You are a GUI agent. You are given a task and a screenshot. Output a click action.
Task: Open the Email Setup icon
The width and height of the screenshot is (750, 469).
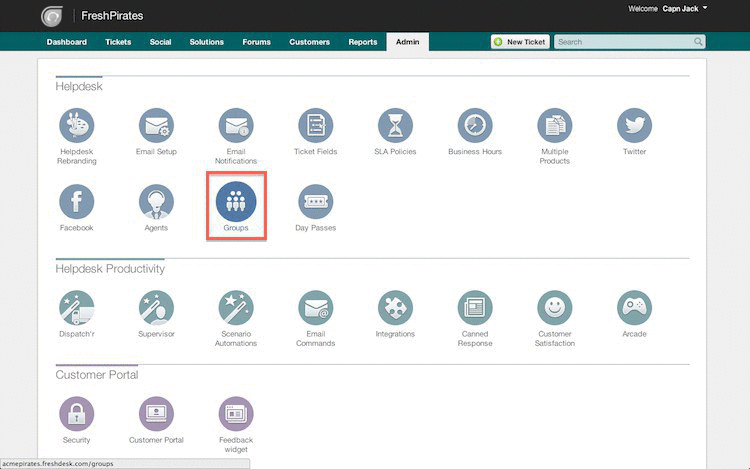(x=156, y=125)
